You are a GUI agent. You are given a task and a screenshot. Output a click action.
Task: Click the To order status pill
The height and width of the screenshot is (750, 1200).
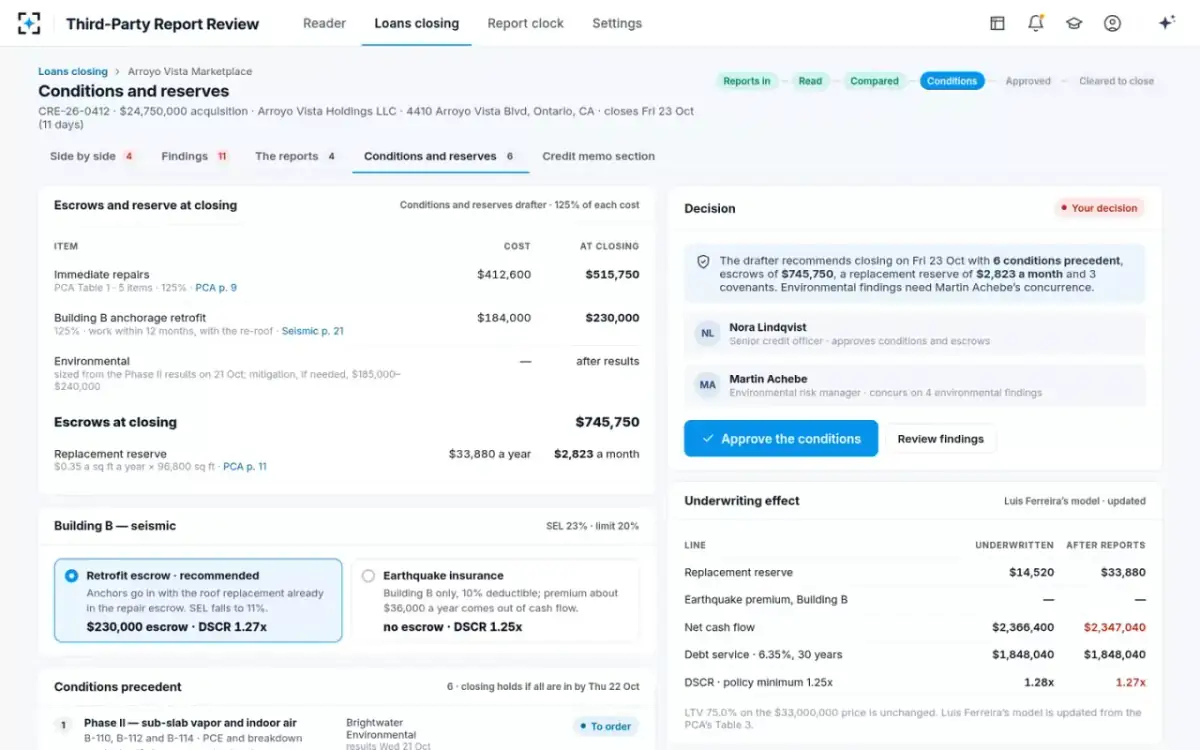(605, 726)
